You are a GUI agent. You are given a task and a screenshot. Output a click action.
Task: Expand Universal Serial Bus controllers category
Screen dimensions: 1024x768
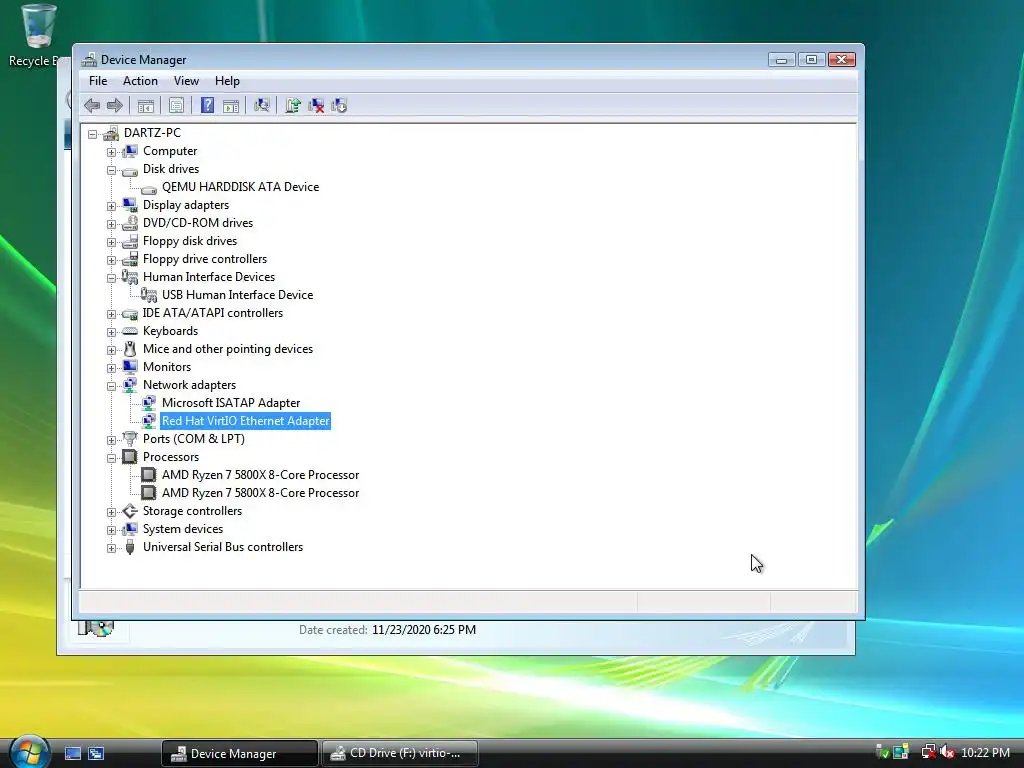point(112,548)
